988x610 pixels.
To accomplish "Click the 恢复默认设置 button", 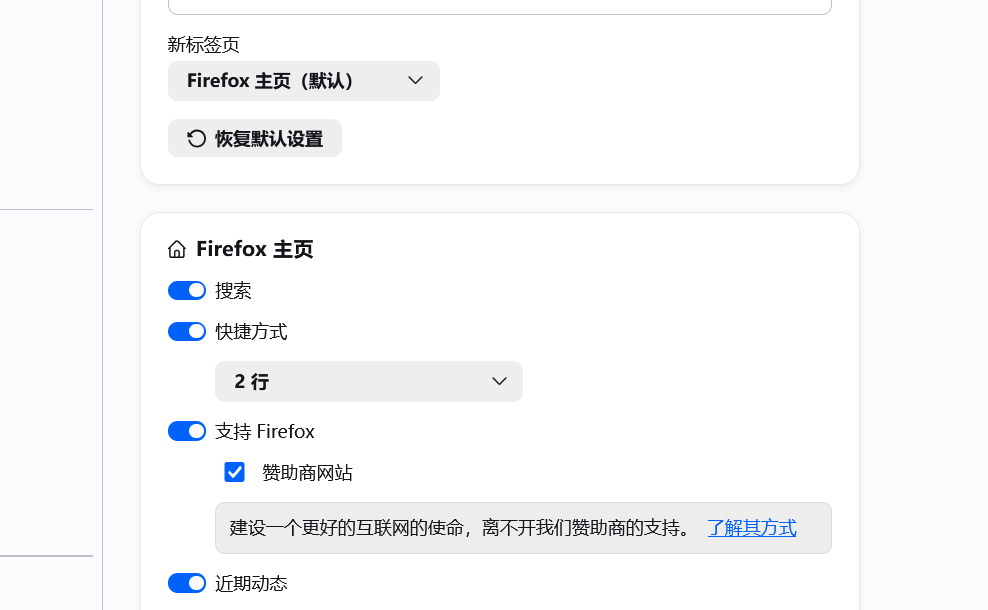I will click(255, 138).
